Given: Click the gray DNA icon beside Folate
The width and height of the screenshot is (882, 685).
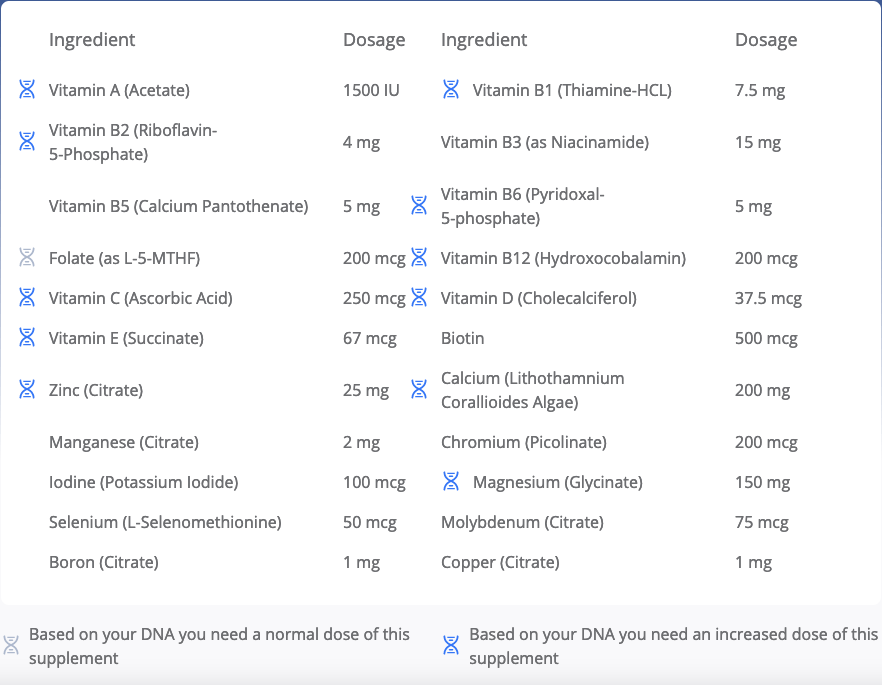Looking at the screenshot, I should point(27,258).
